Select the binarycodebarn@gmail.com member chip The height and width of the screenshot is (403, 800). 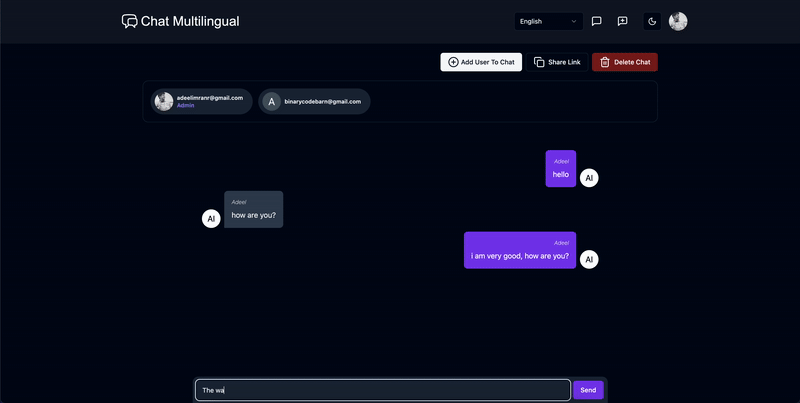click(314, 102)
